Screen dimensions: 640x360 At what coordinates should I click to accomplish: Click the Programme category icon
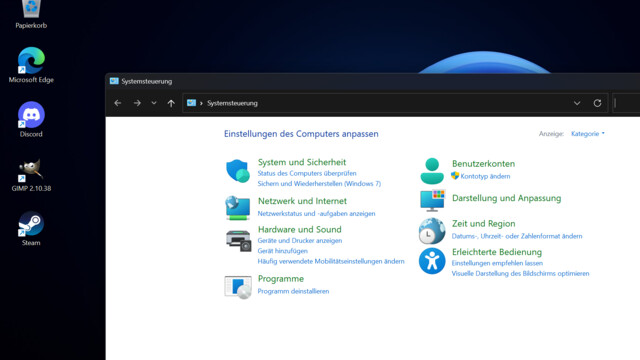click(238, 287)
